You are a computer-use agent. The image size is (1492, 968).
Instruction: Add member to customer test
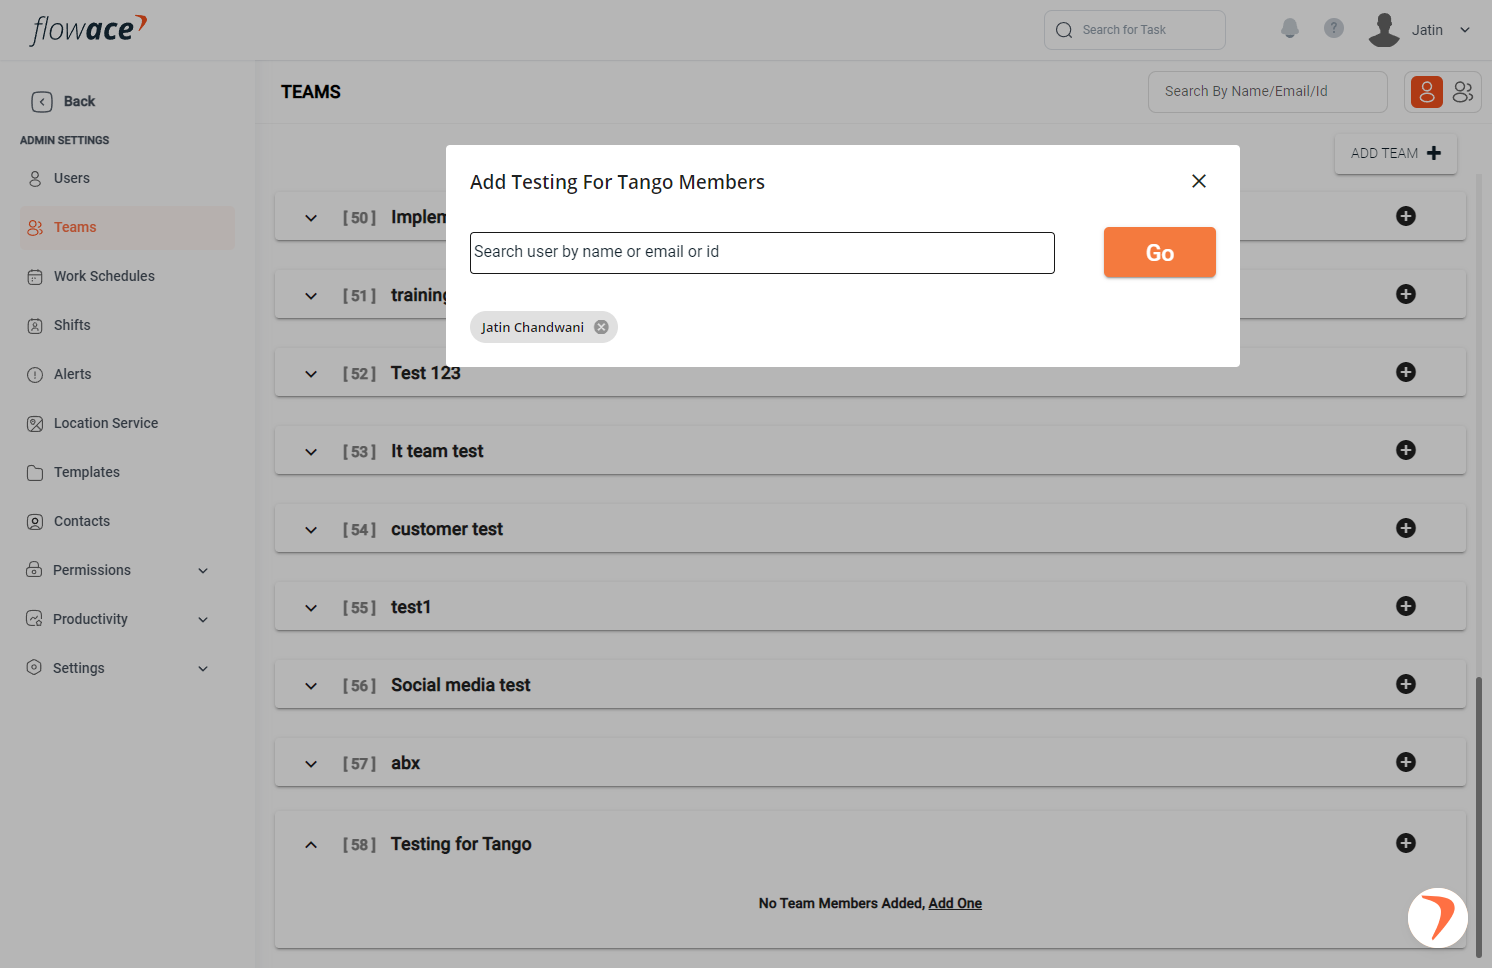(1406, 528)
